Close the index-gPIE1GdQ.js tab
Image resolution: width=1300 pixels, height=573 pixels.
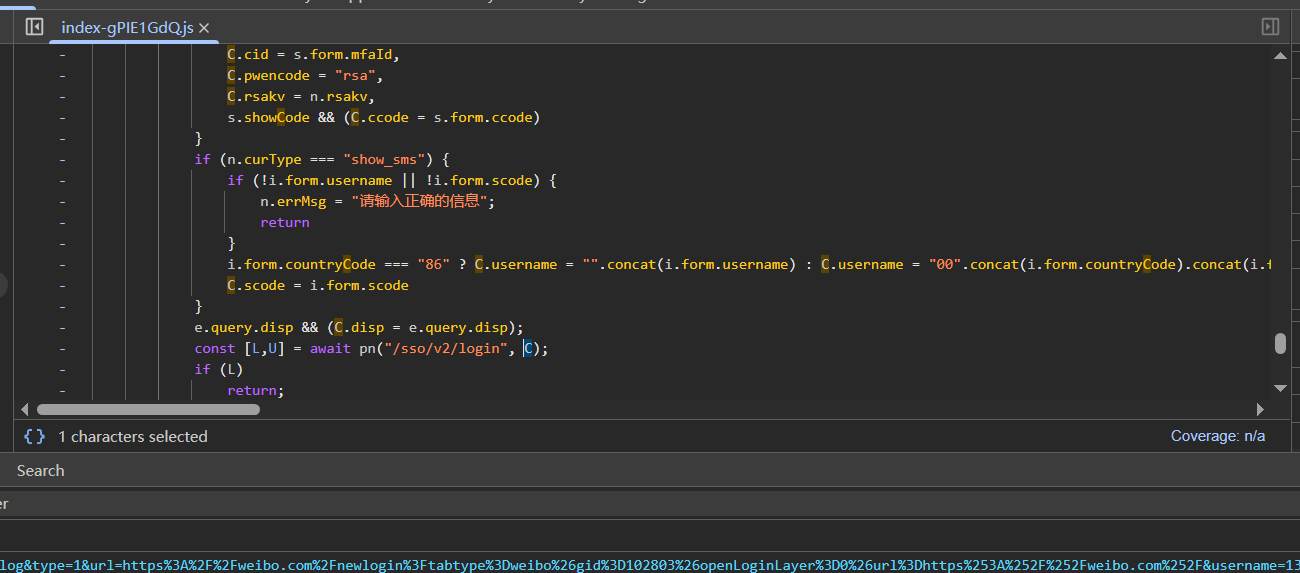[x=204, y=28]
